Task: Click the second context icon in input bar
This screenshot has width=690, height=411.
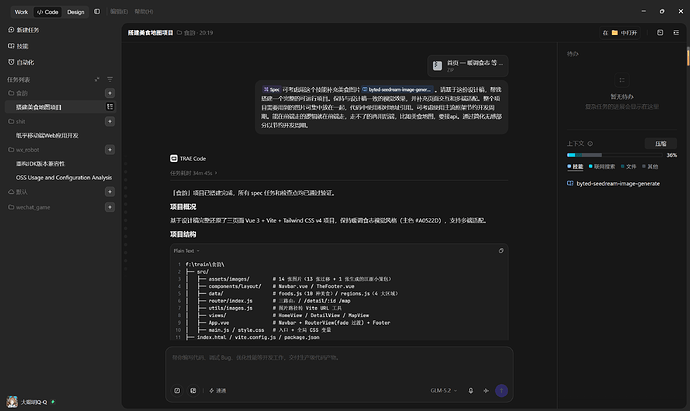Action: point(193,390)
